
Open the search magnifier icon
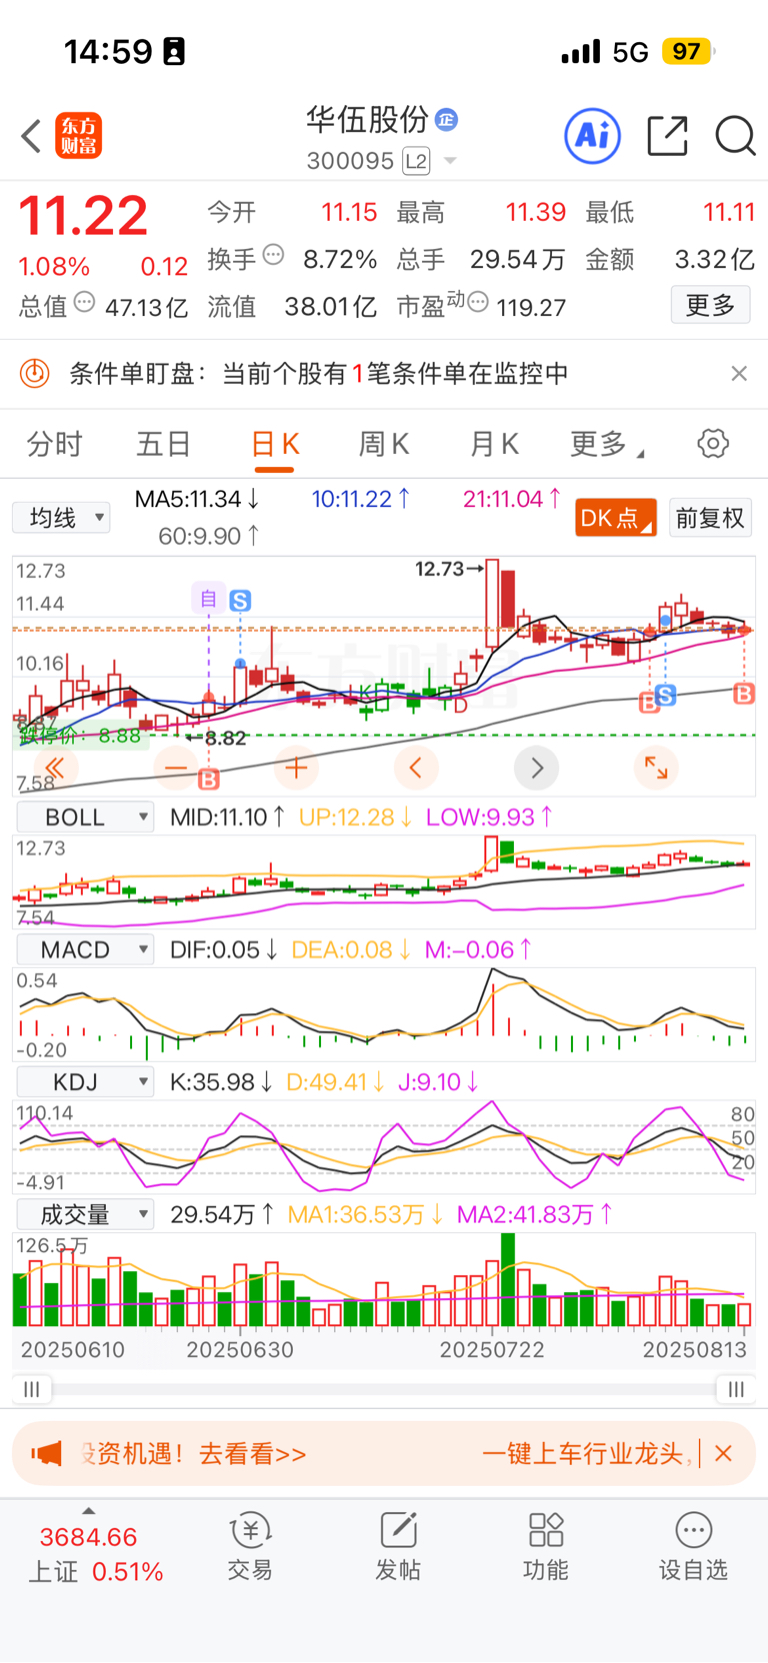[735, 135]
